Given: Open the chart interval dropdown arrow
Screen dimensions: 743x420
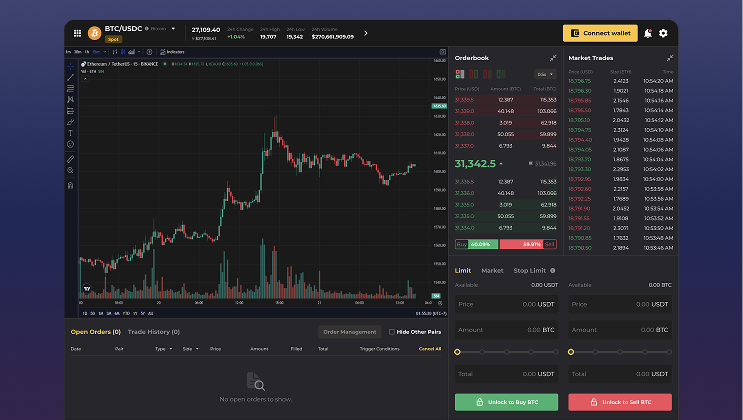Looking at the screenshot, I should 105,52.
